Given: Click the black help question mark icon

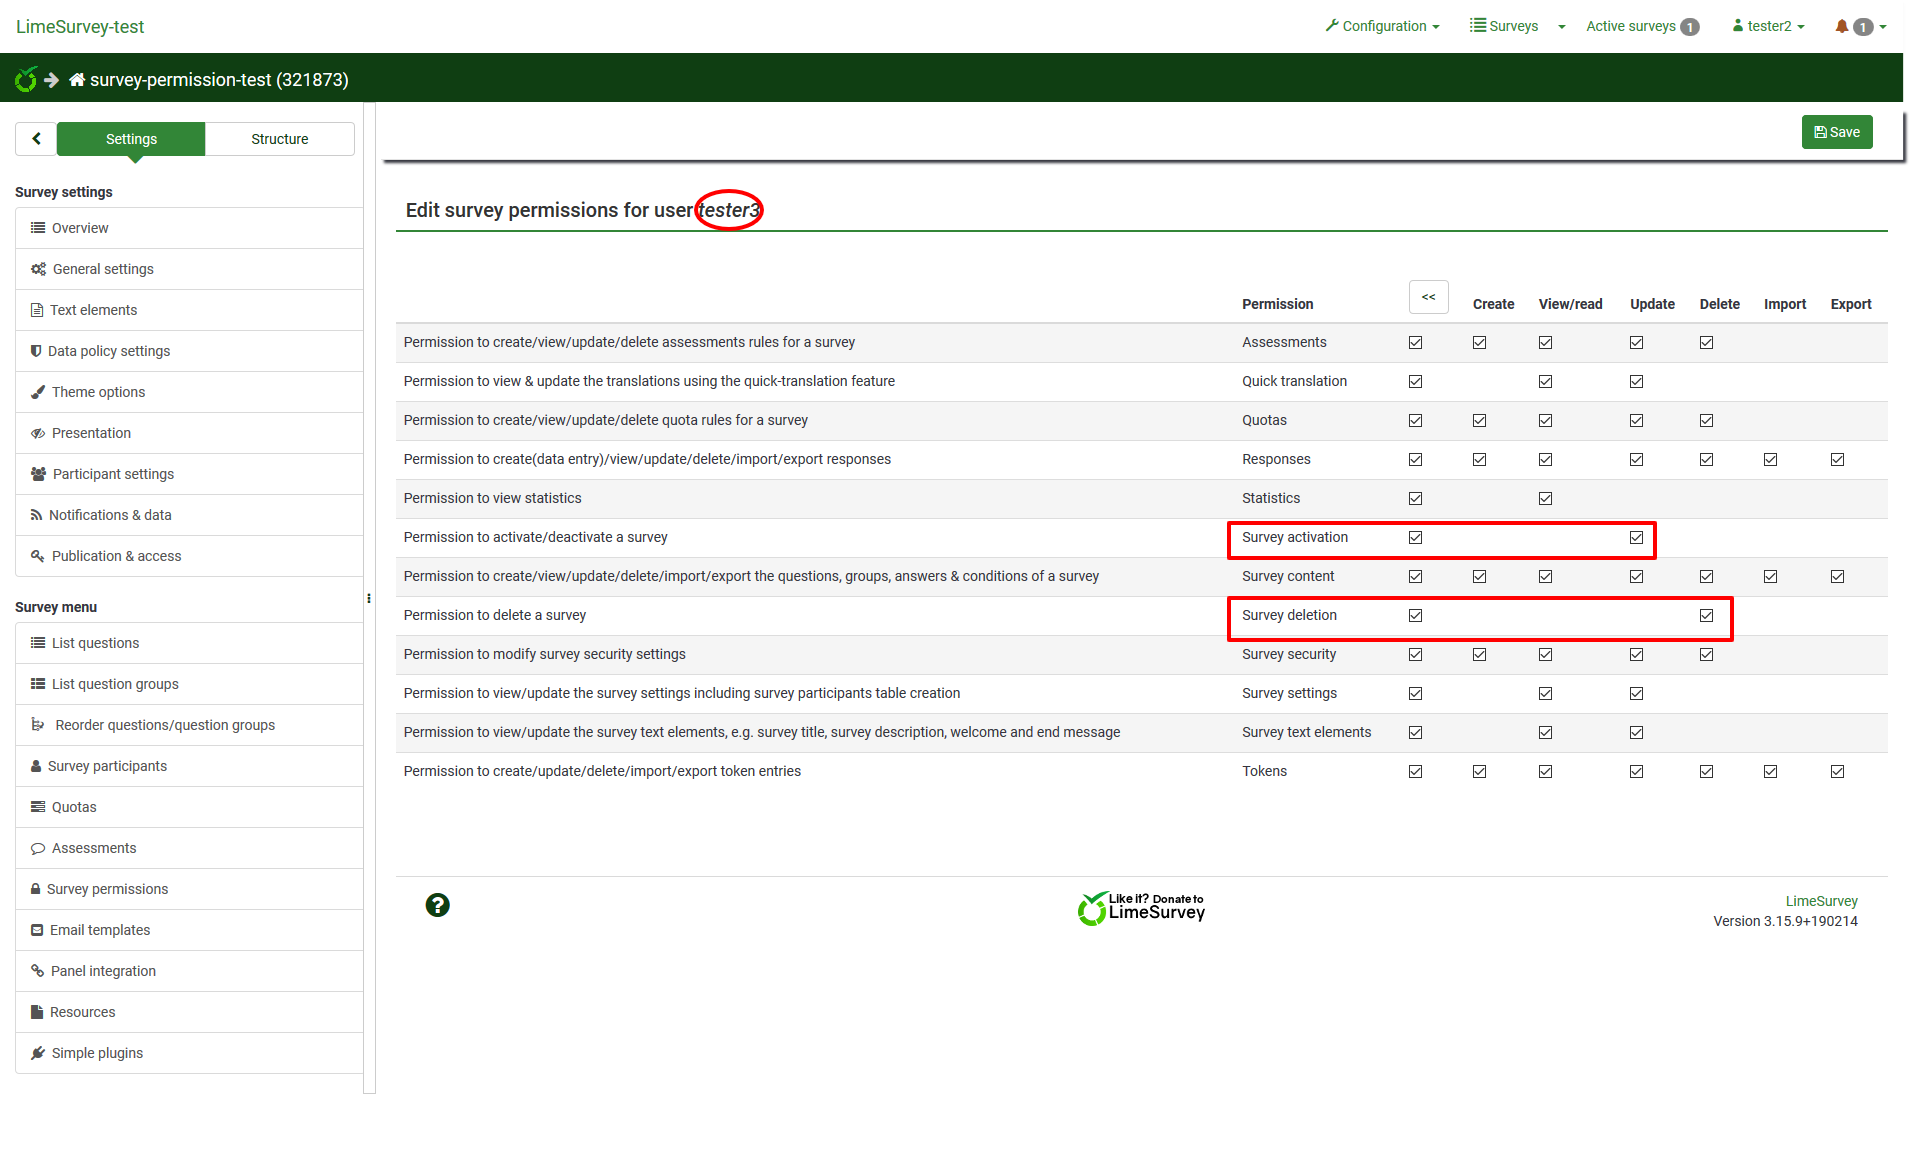Looking at the screenshot, I should (437, 906).
